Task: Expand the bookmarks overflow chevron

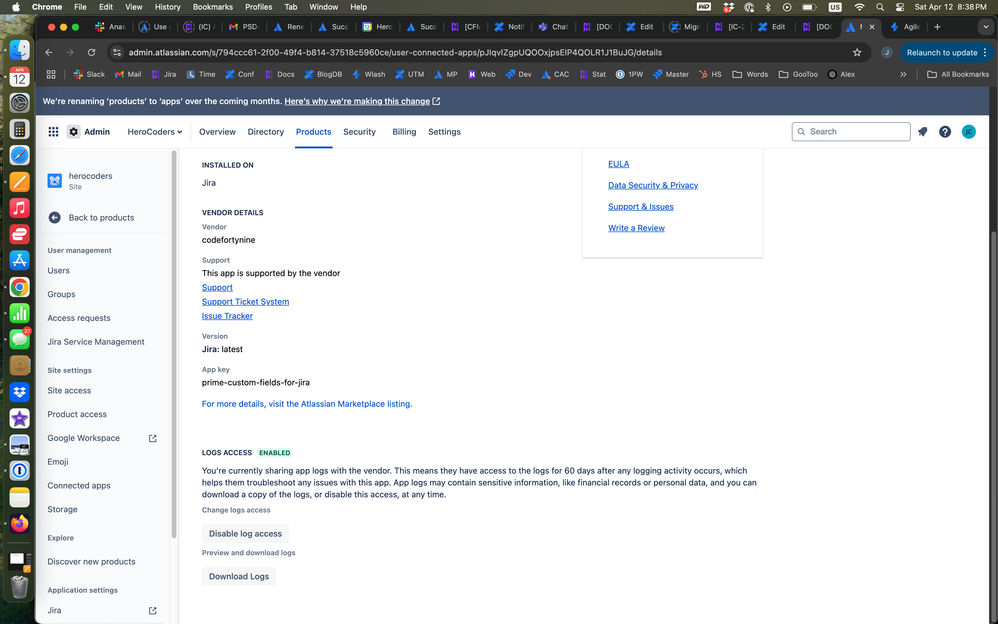Action: [903, 73]
